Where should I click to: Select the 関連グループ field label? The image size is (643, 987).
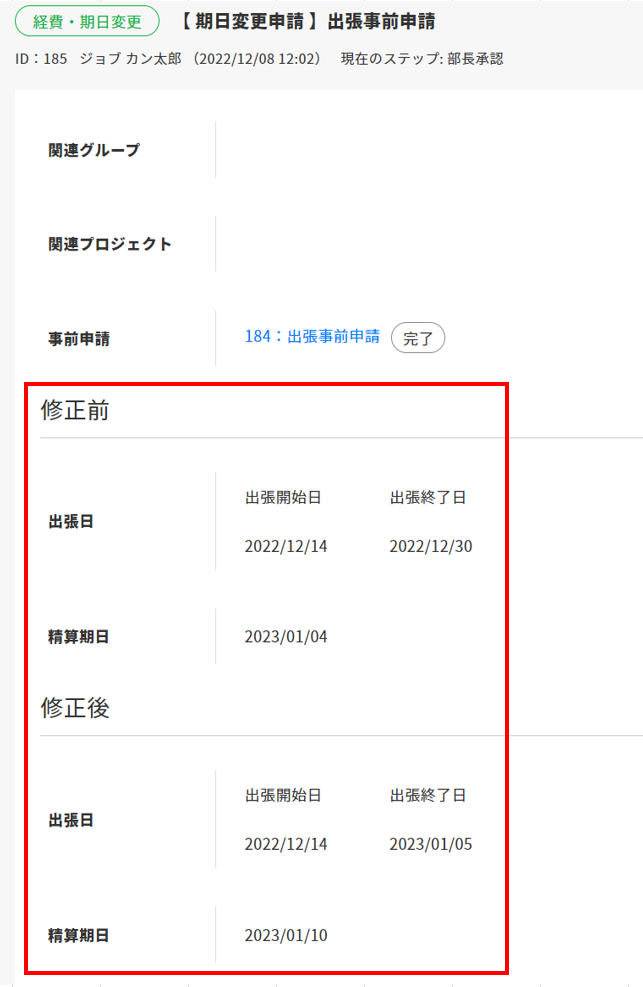pos(94,150)
